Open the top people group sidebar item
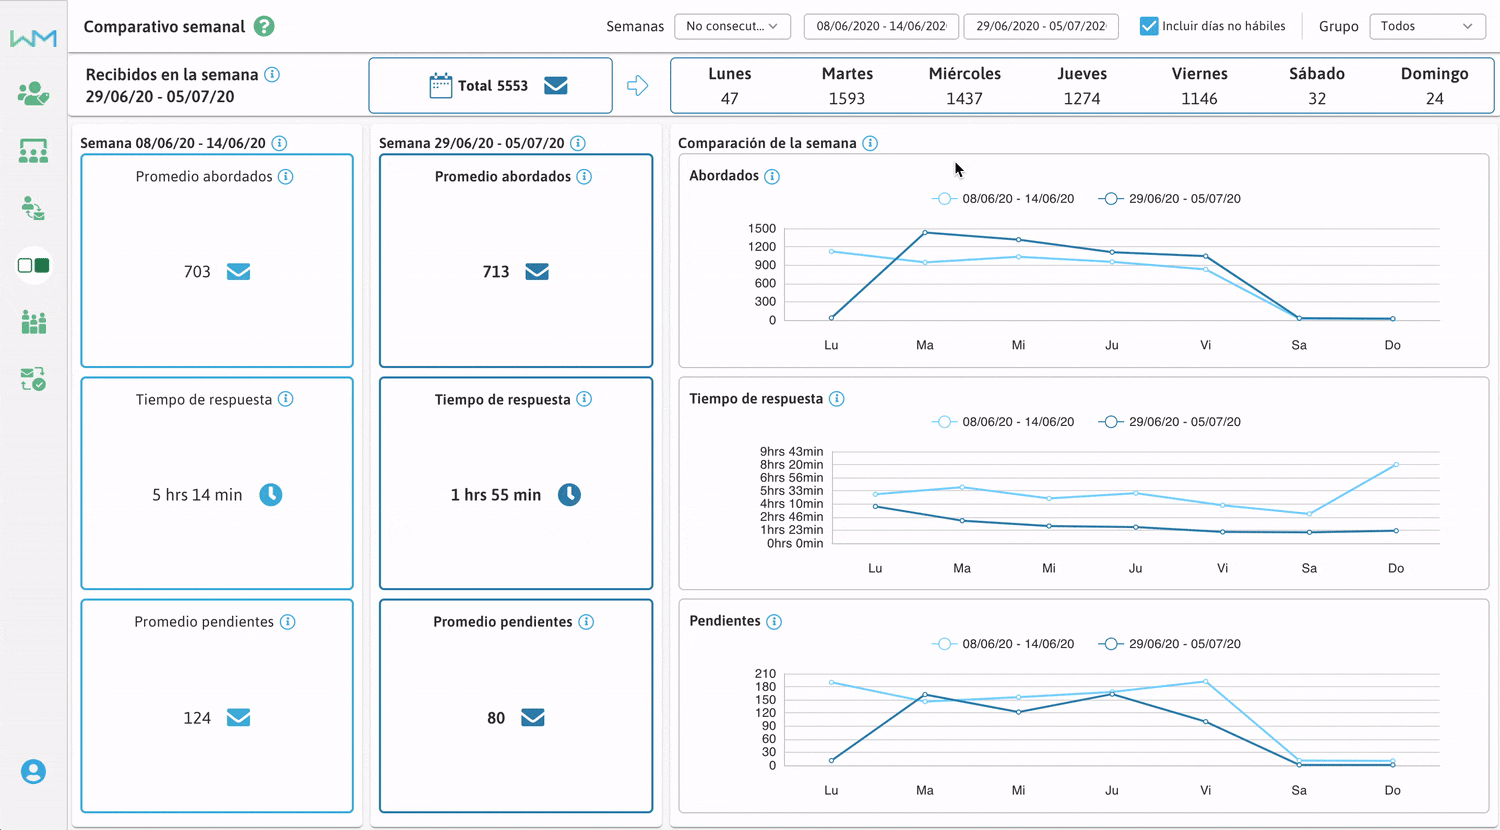The image size is (1500, 830). 33,94
